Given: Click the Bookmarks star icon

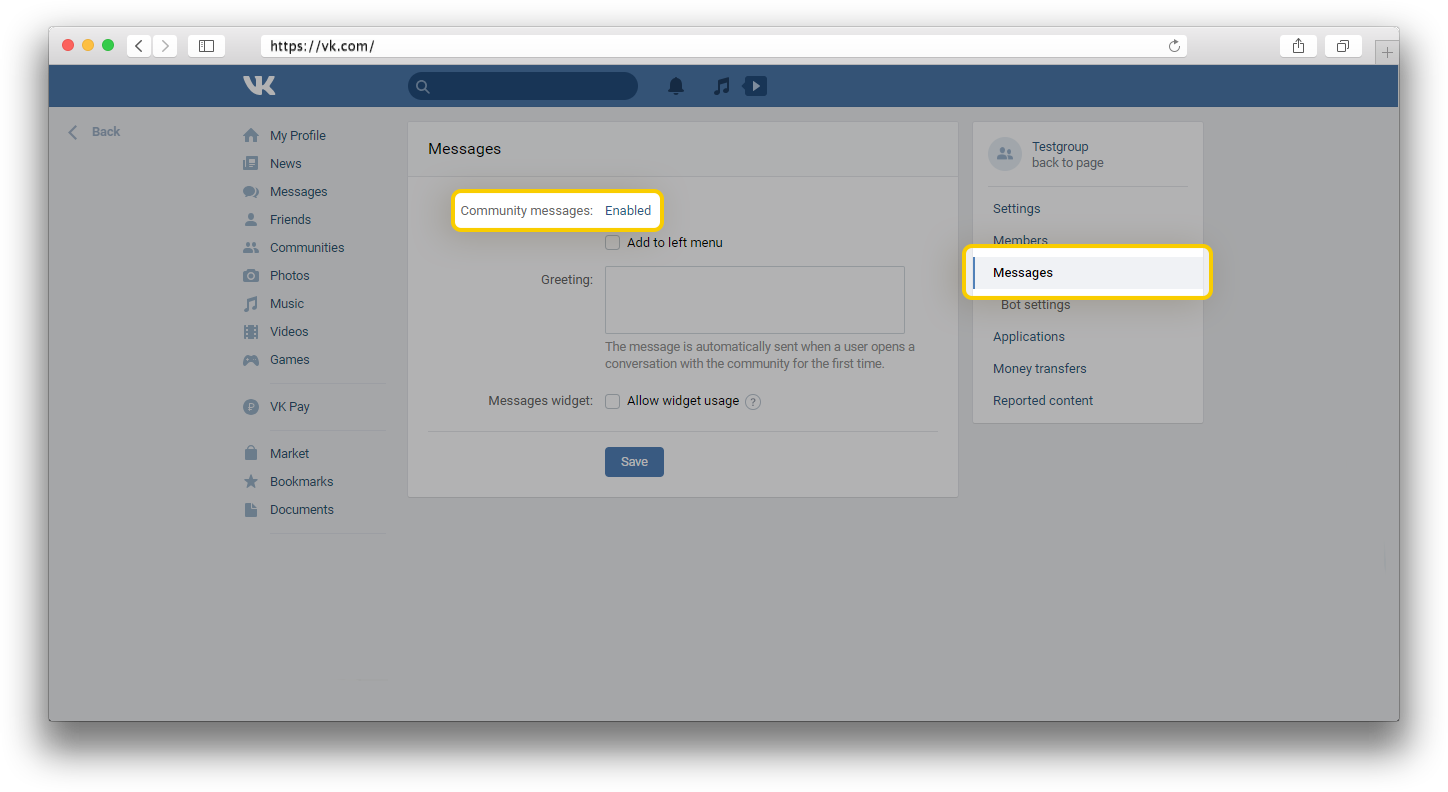Looking at the screenshot, I should 251,481.
